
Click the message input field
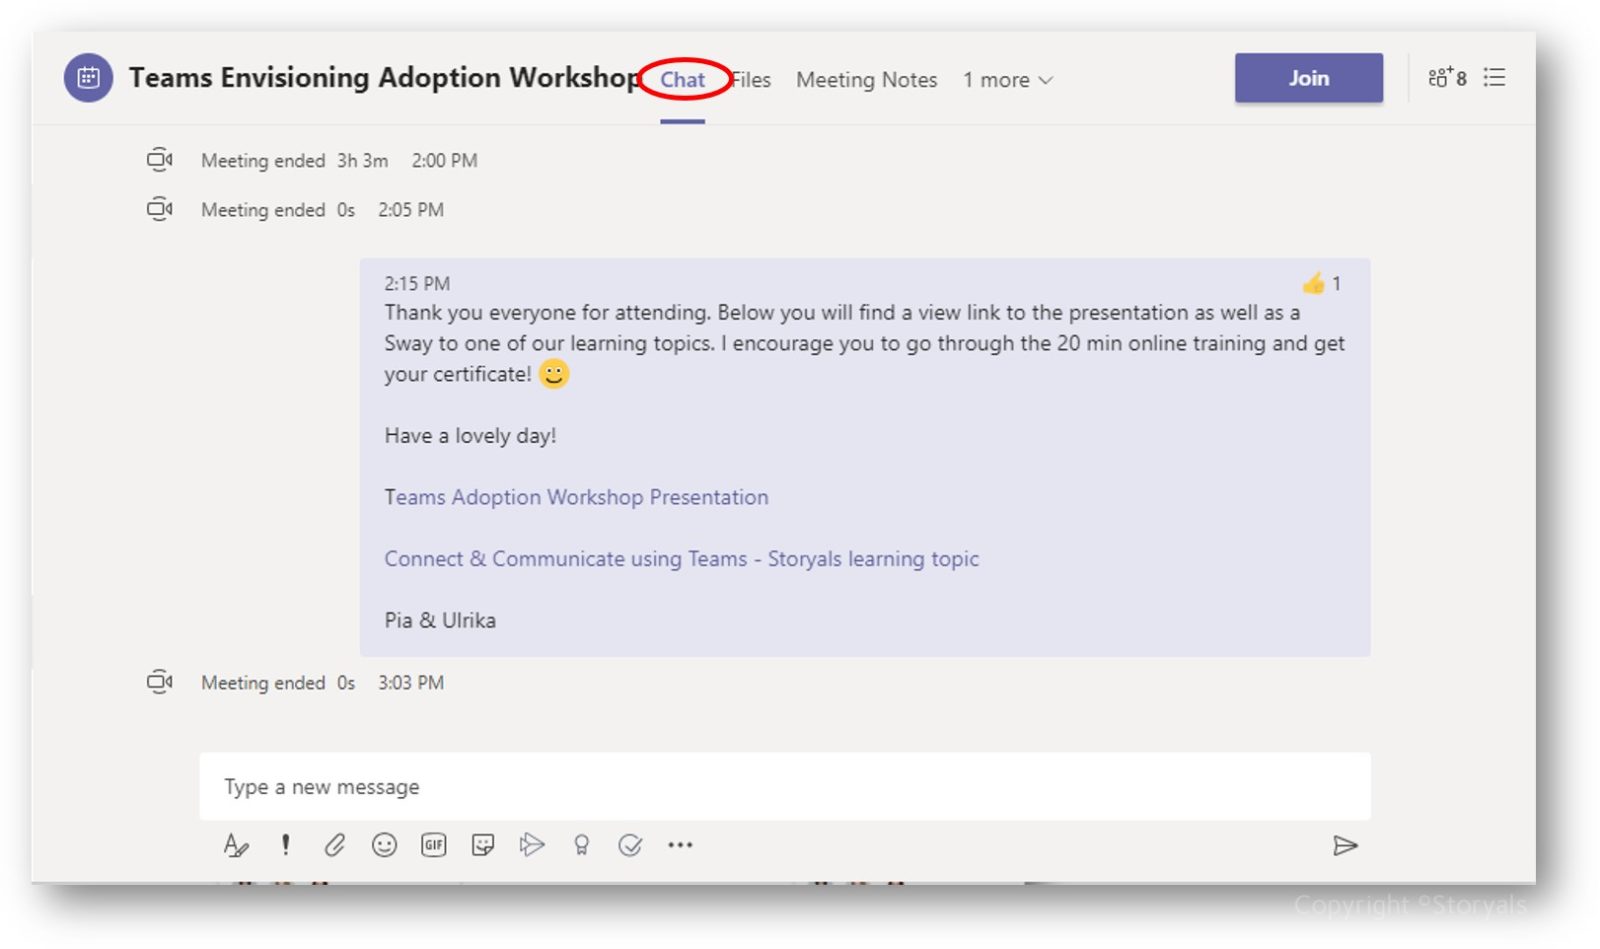(700, 787)
